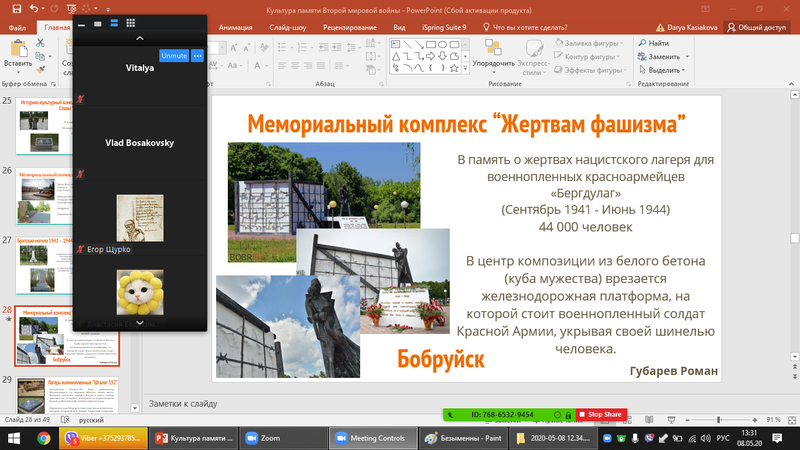The image size is (800, 450).
Task: Open Reading view from the status bar
Action: point(649,420)
